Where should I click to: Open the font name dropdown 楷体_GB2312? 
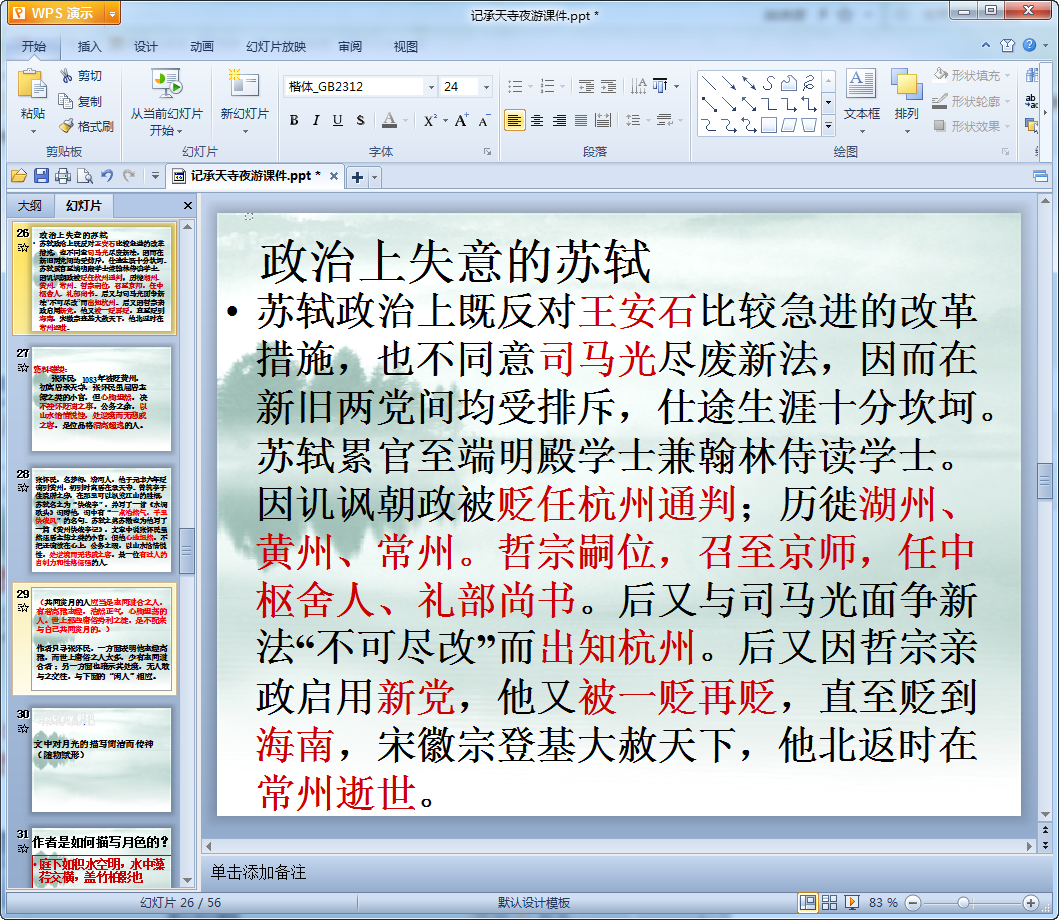click(431, 87)
